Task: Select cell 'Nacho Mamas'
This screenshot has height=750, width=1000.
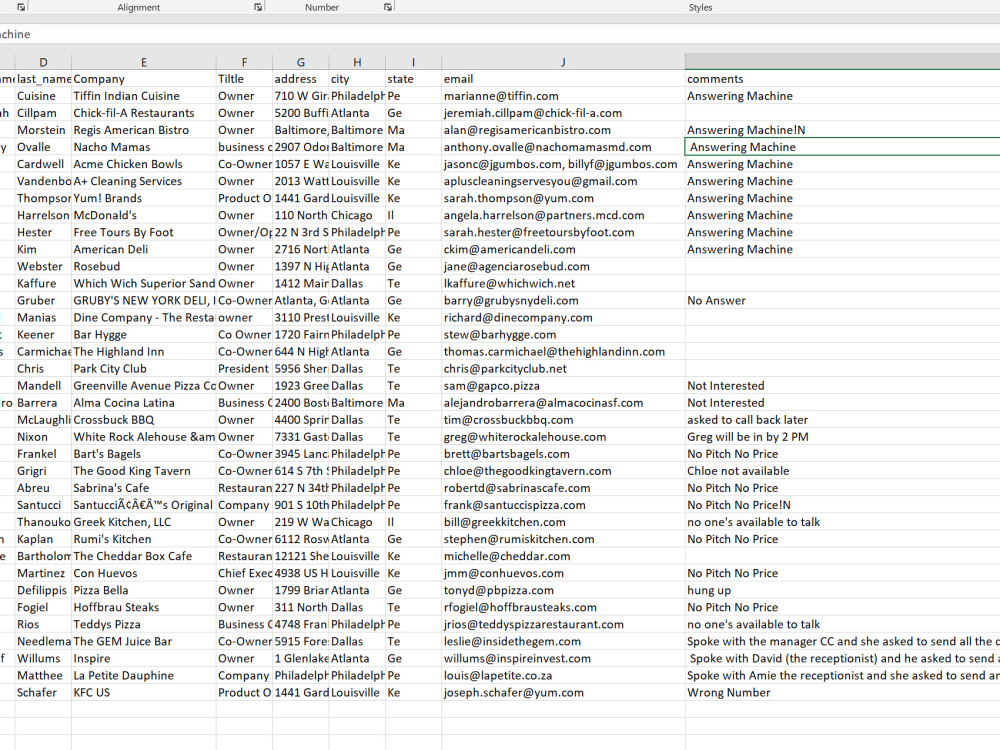Action: pyautogui.click(x=144, y=147)
